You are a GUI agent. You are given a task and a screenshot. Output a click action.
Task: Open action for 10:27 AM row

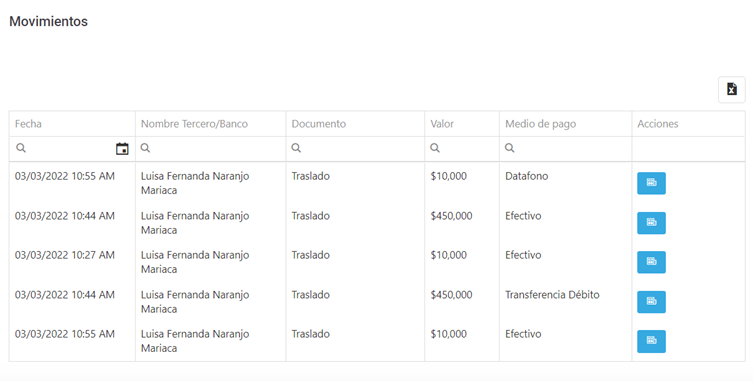651,262
